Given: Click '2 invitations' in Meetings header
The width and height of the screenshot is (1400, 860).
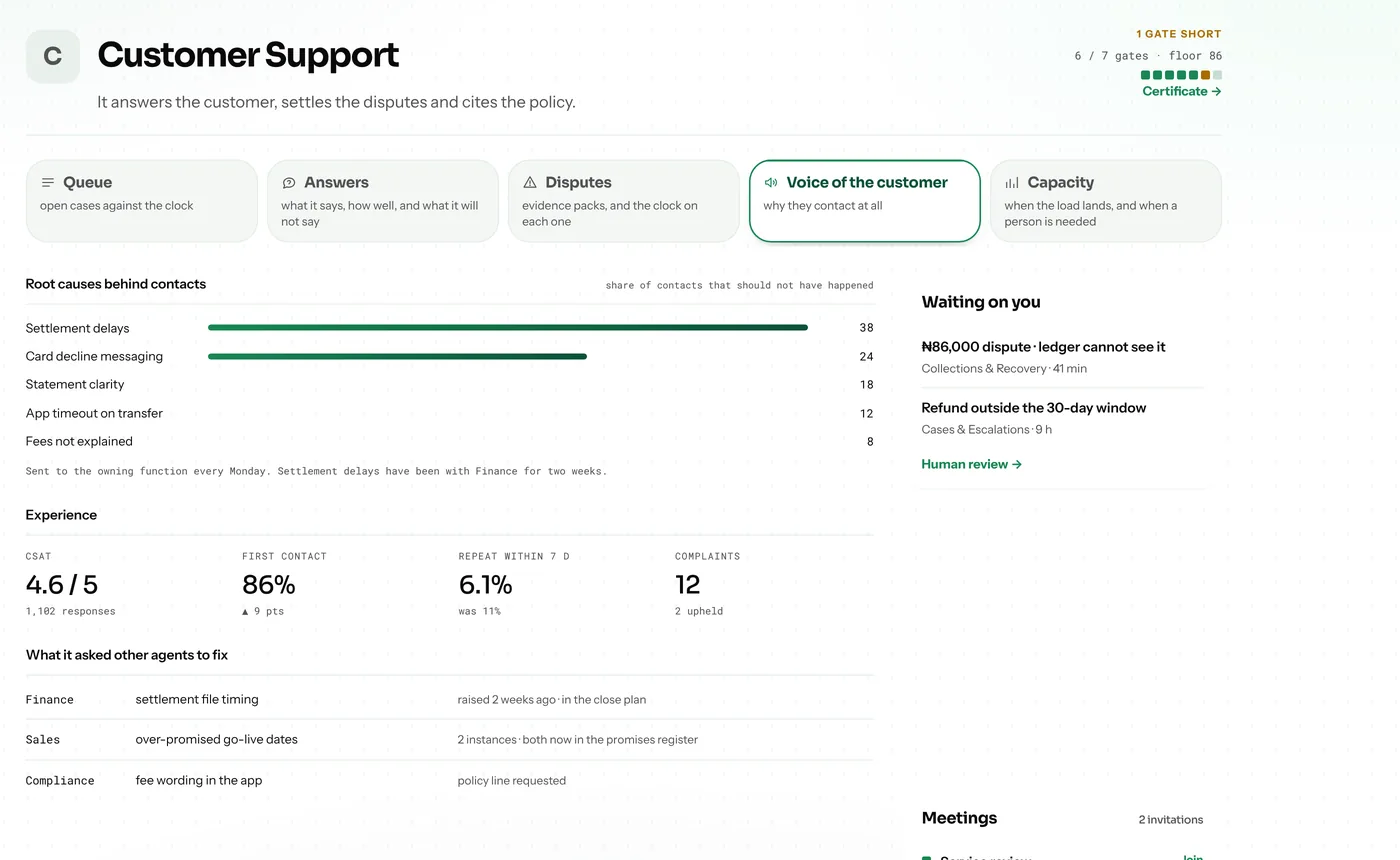Looking at the screenshot, I should coord(1171,820).
